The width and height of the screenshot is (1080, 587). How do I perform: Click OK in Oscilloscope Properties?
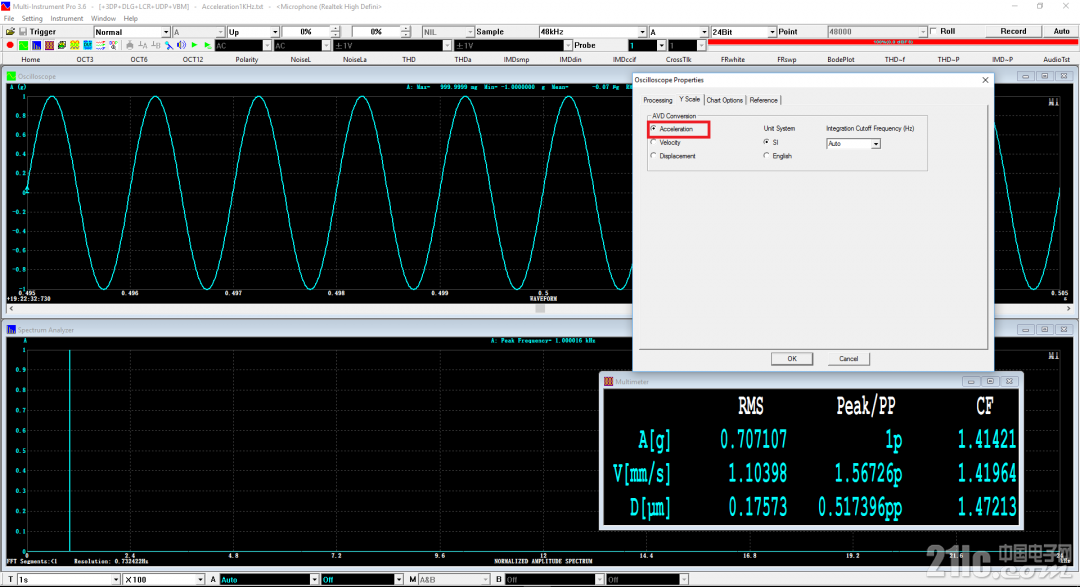coord(792,359)
